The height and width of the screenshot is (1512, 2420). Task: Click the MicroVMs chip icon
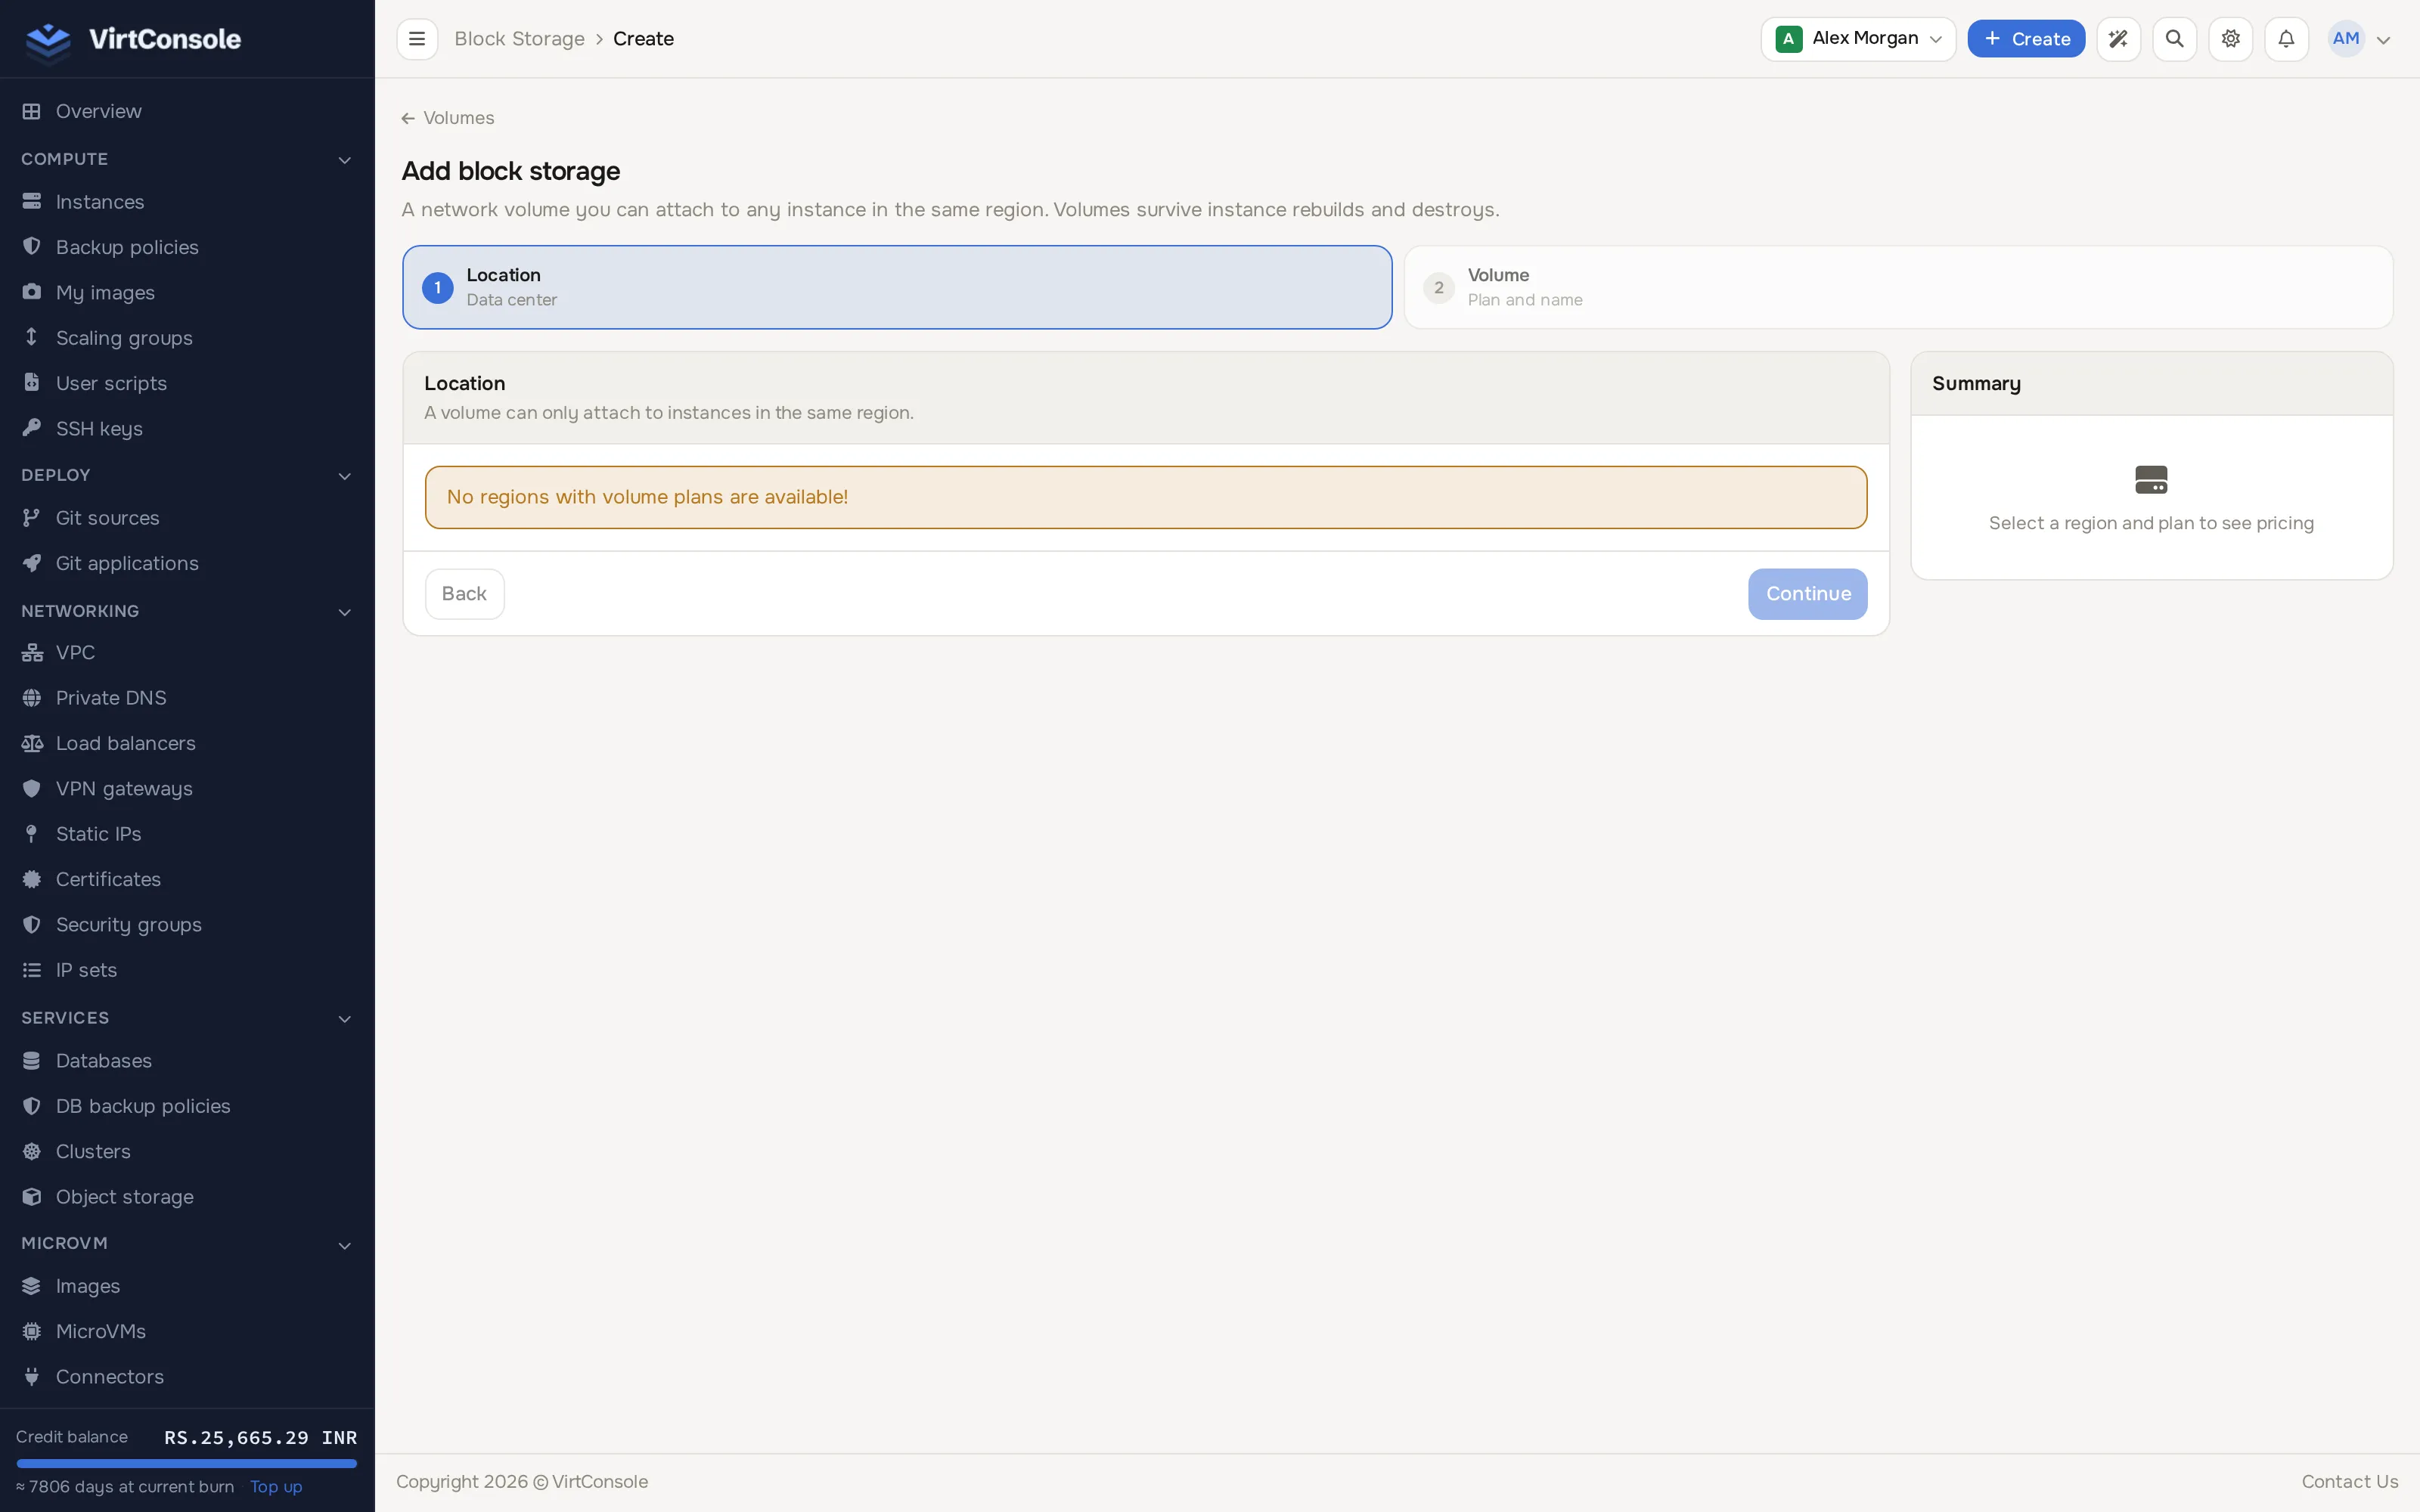32,1331
